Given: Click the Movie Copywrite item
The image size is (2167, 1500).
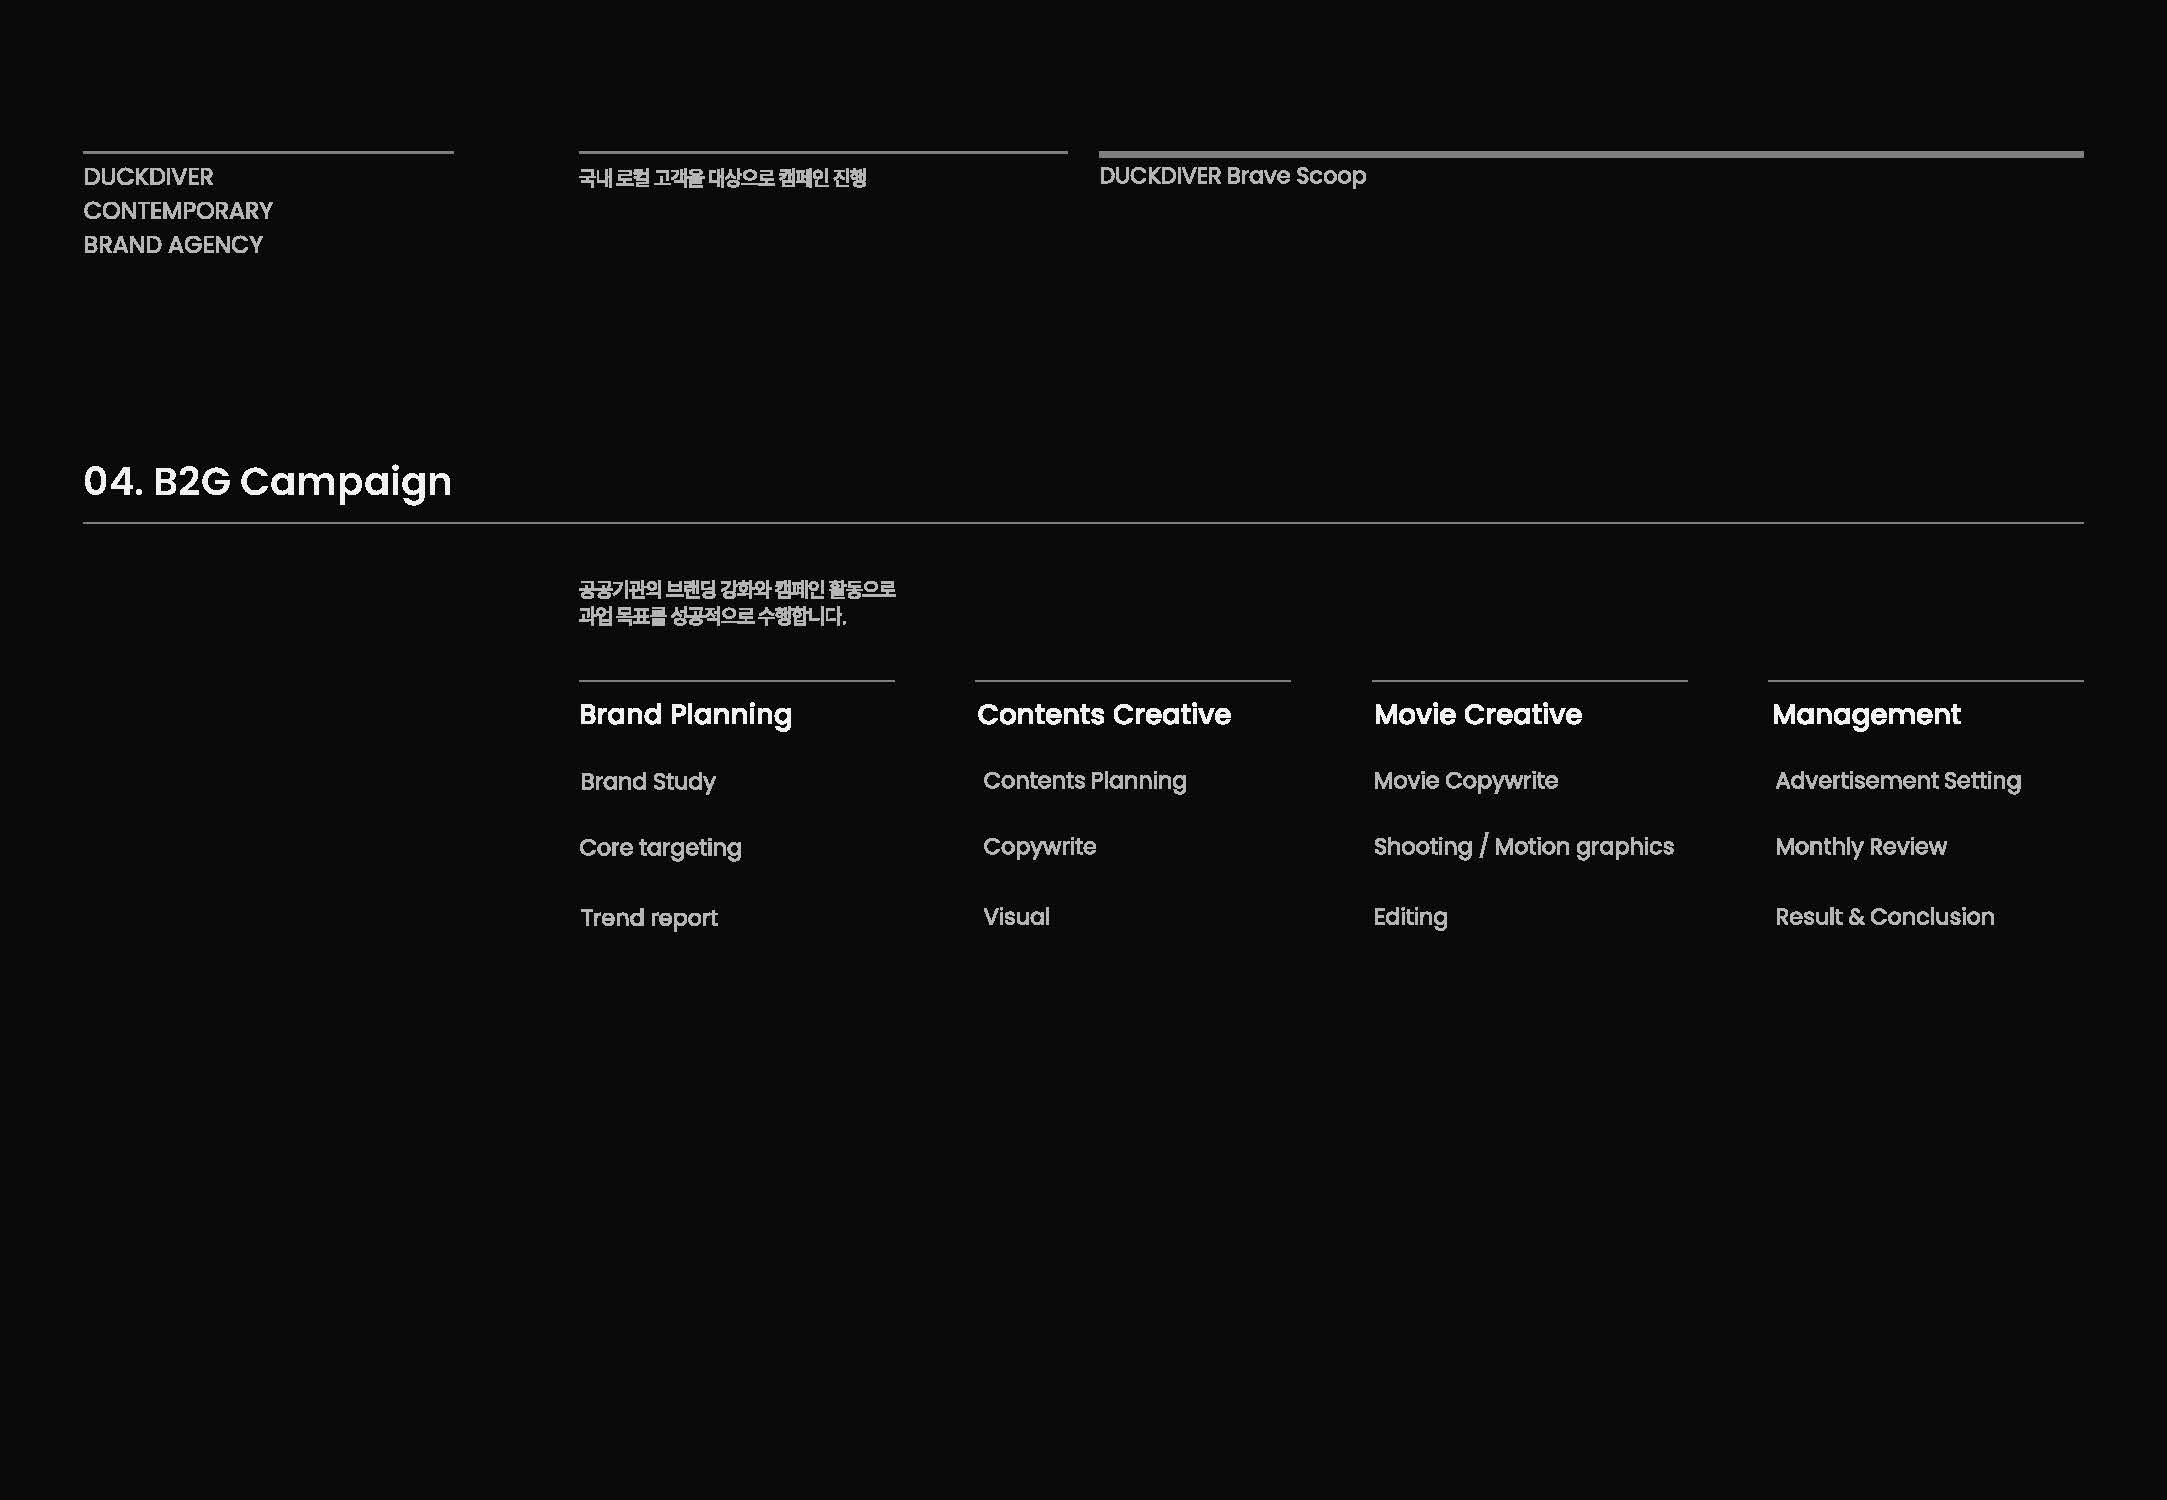Looking at the screenshot, I should [1465, 780].
